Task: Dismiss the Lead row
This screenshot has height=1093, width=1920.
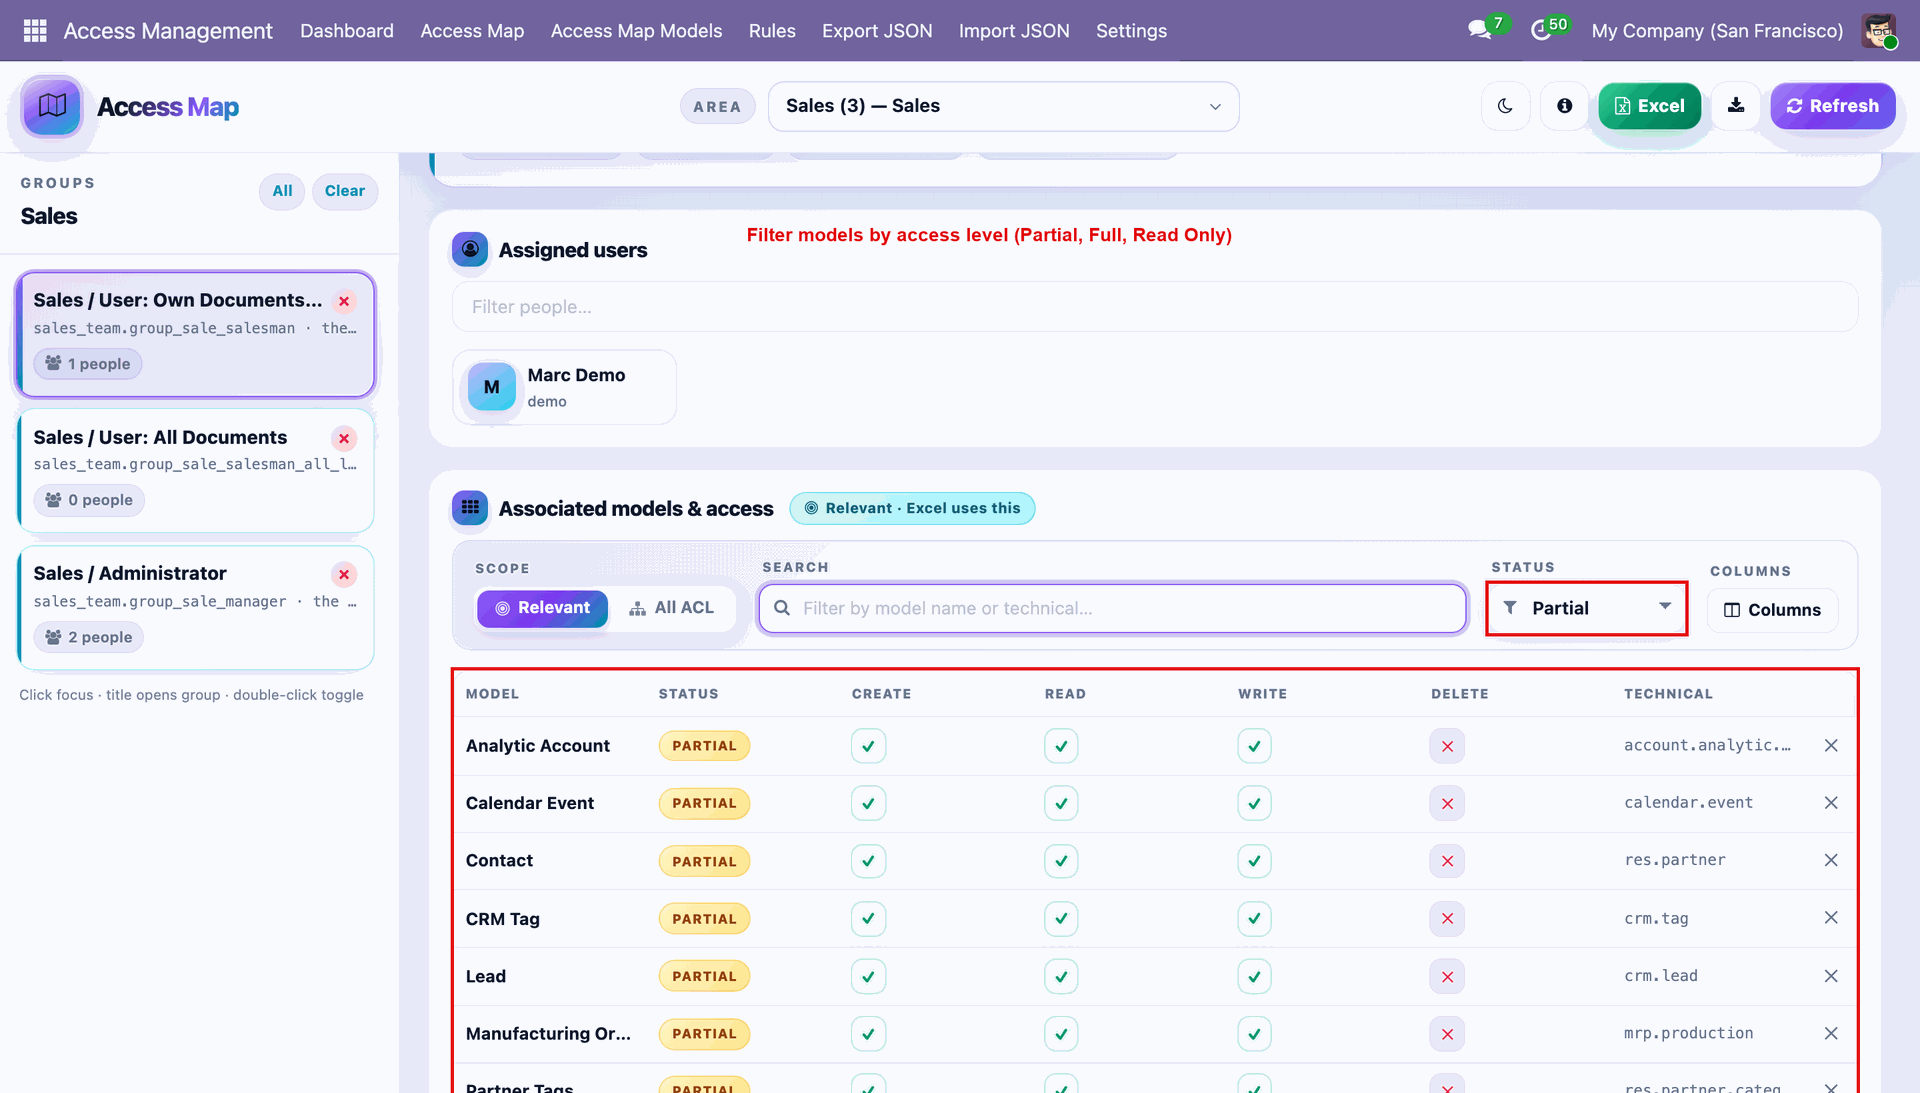Action: pyautogui.click(x=1831, y=976)
